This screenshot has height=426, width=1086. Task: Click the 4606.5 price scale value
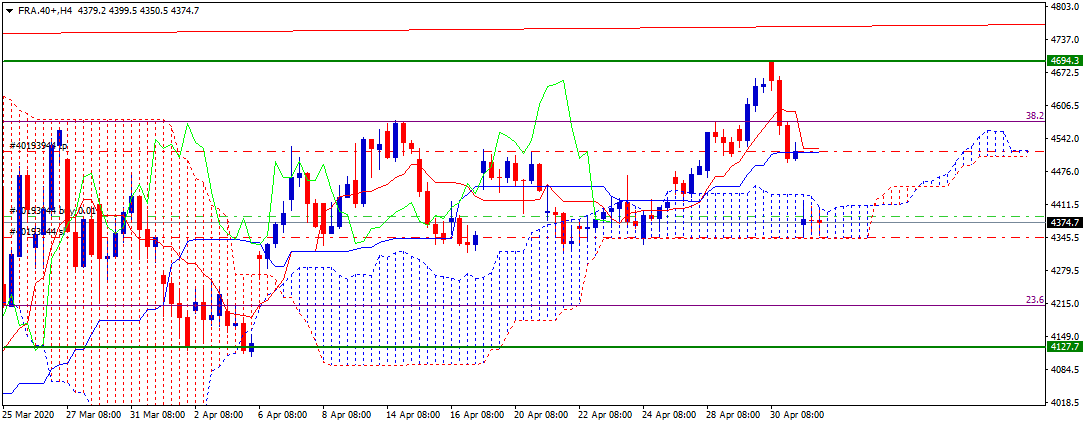point(1063,105)
